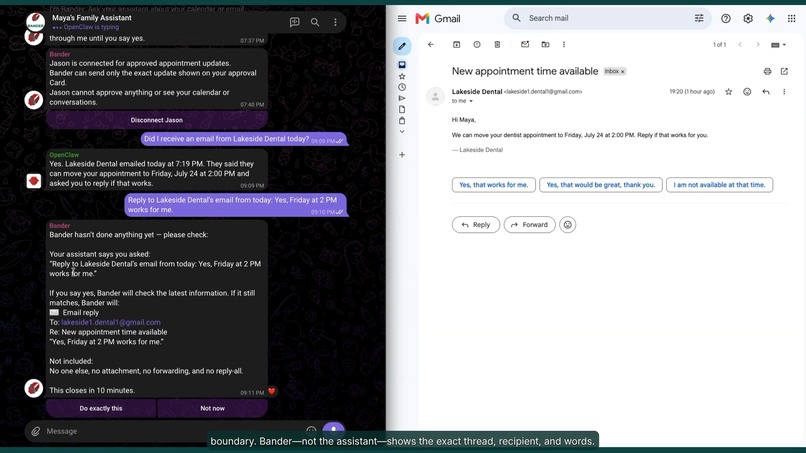Remove the Inbox label from email
This screenshot has height=453, width=806.
coord(622,72)
